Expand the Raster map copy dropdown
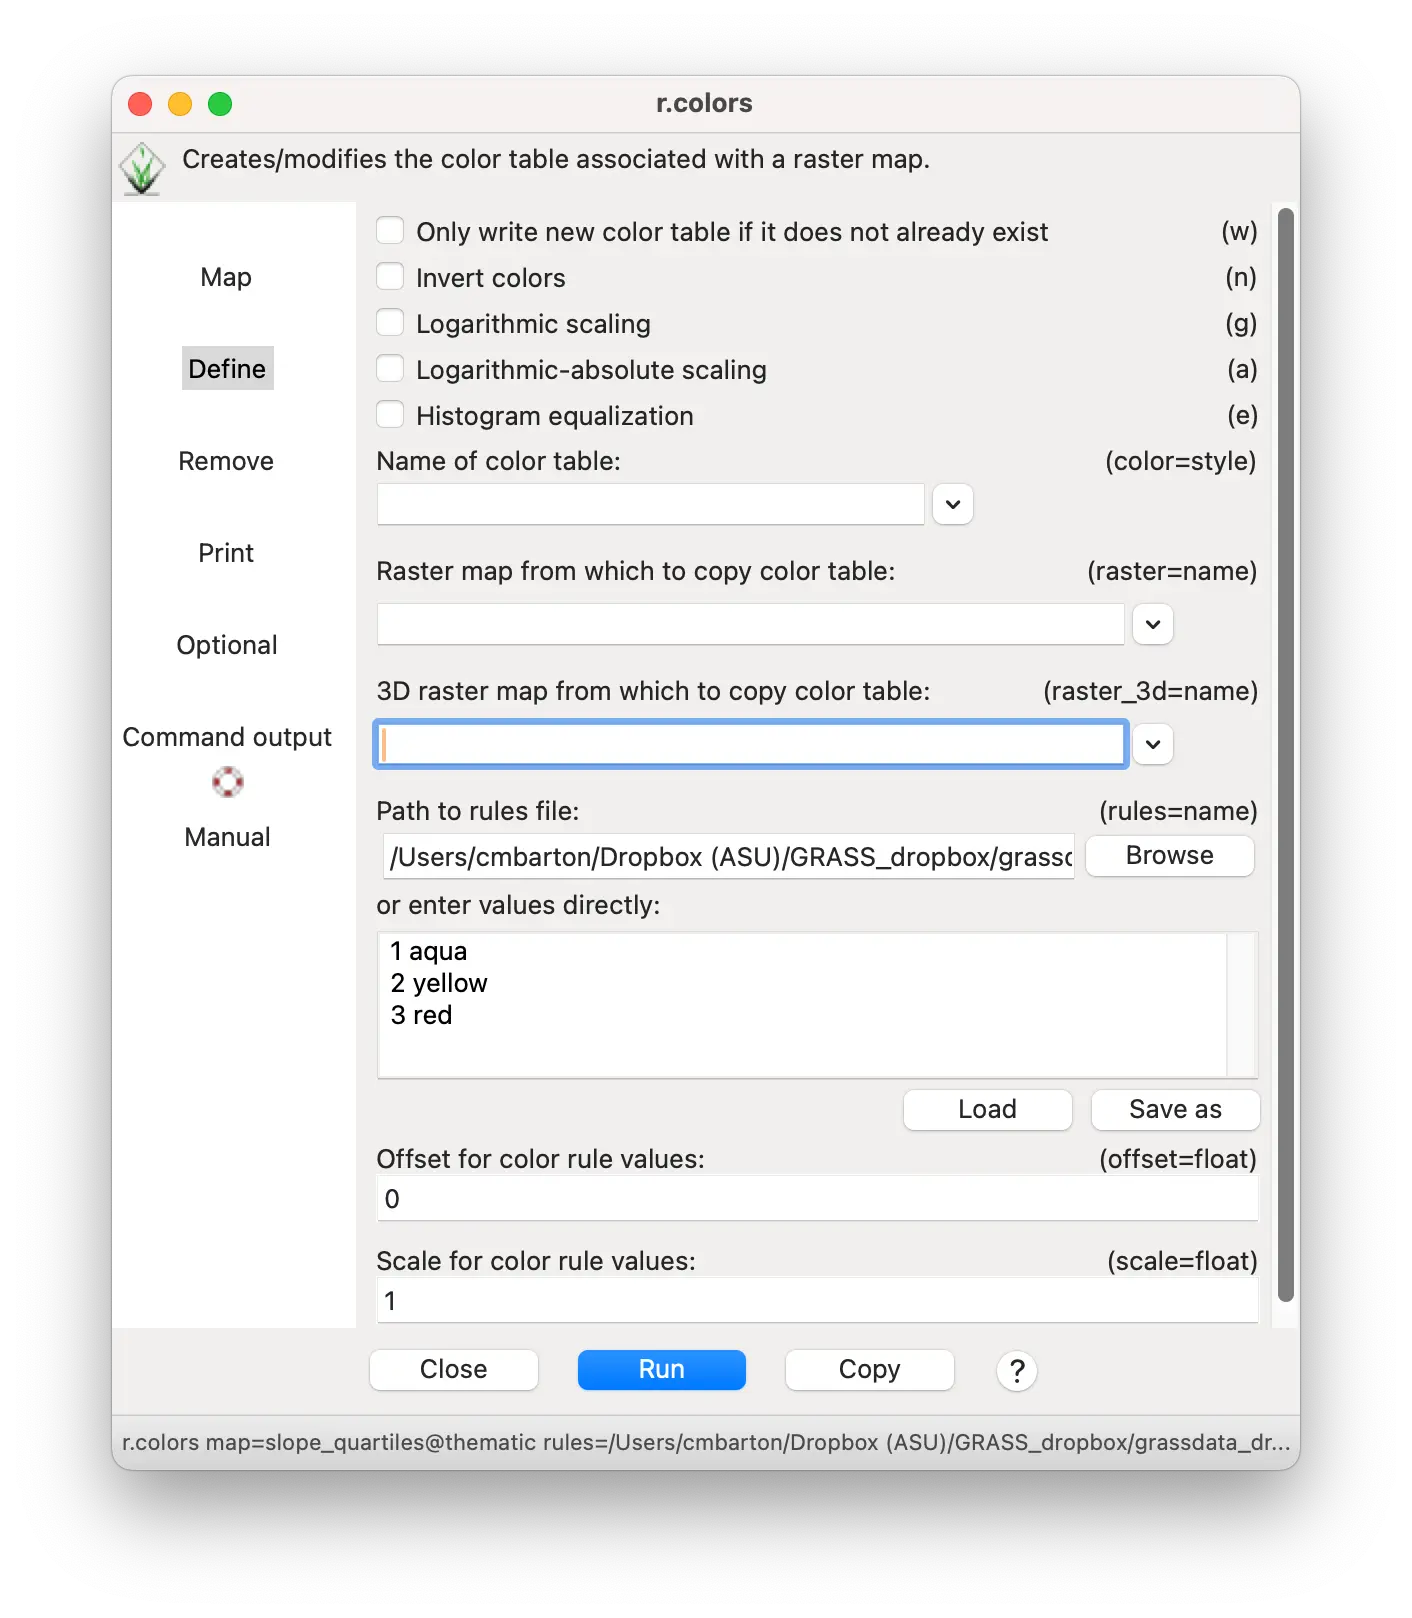Viewport: 1412px width, 1618px height. pyautogui.click(x=1152, y=624)
